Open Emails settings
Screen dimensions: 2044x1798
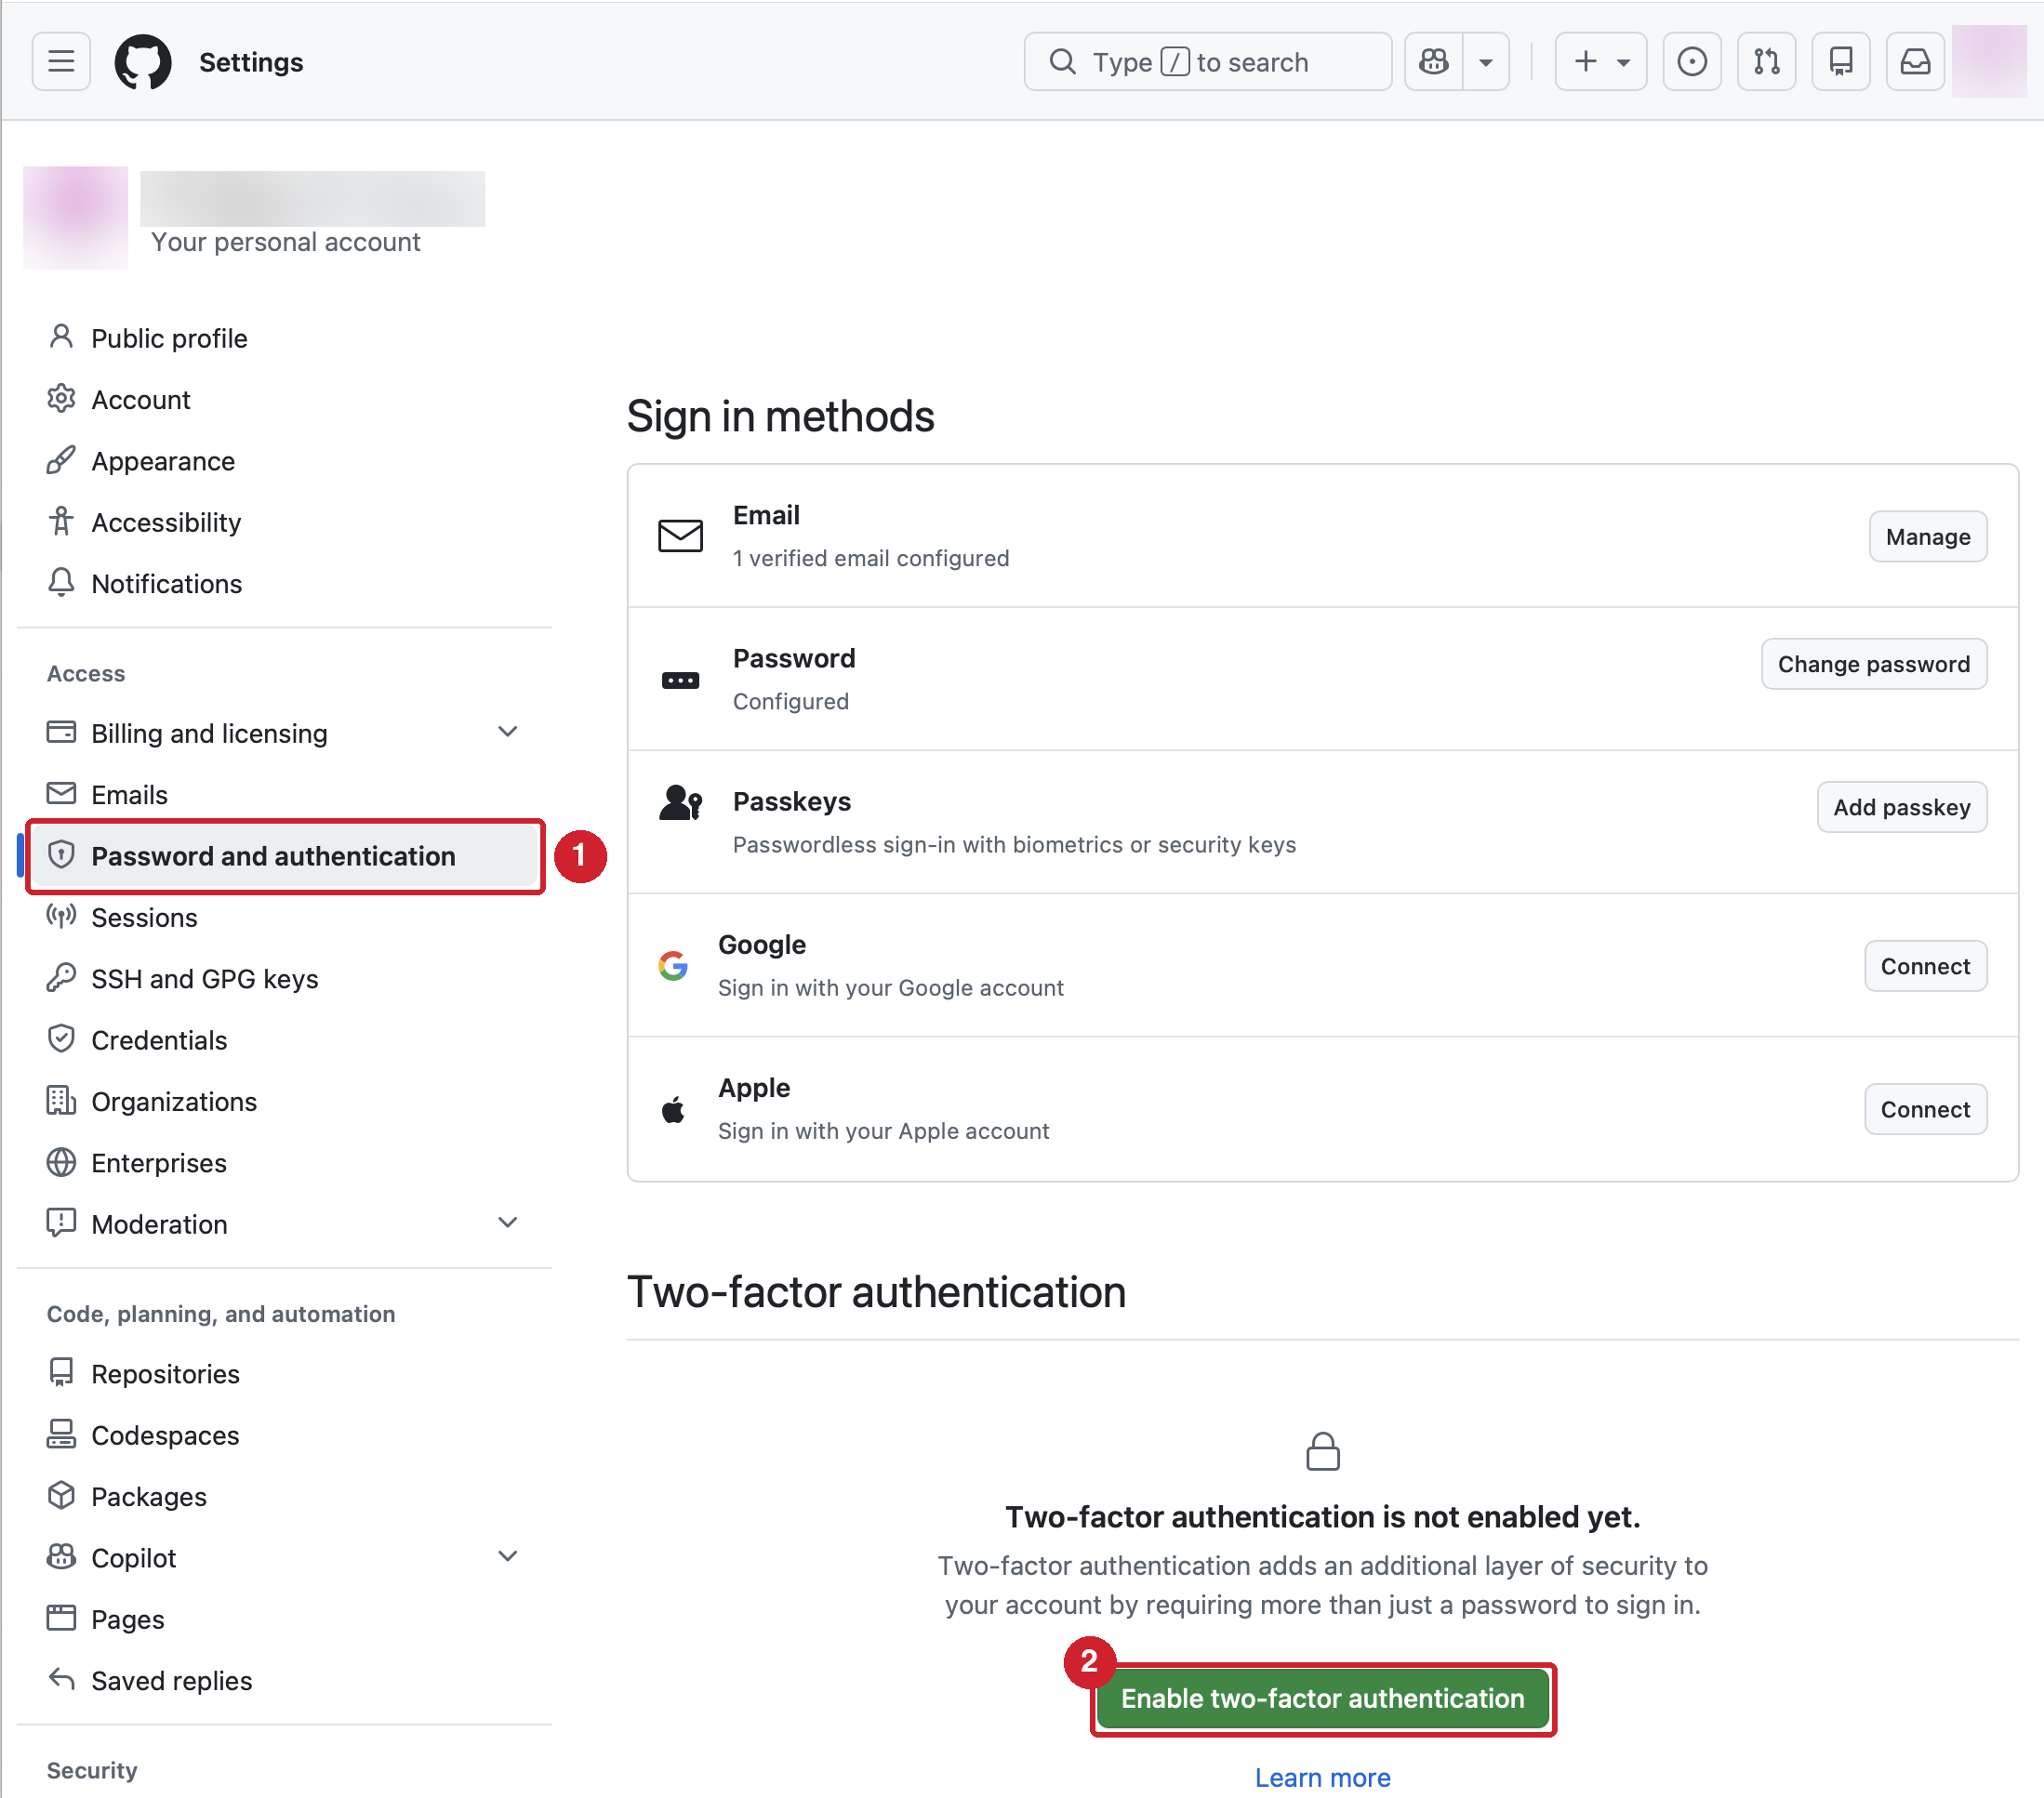pos(285,794)
